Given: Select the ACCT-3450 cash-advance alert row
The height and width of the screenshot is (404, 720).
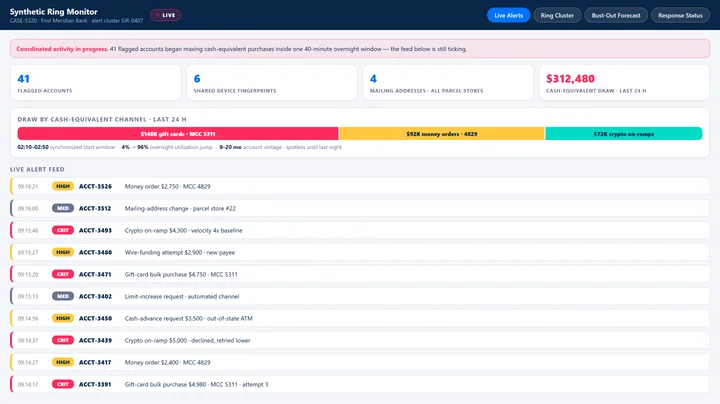Looking at the screenshot, I should (360, 318).
